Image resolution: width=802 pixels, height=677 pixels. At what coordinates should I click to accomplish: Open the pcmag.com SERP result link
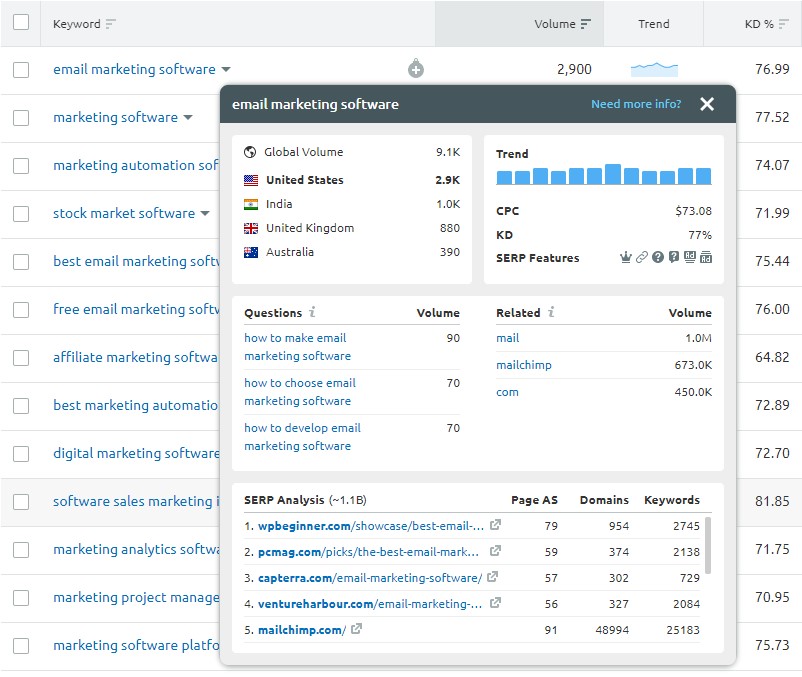[368, 552]
